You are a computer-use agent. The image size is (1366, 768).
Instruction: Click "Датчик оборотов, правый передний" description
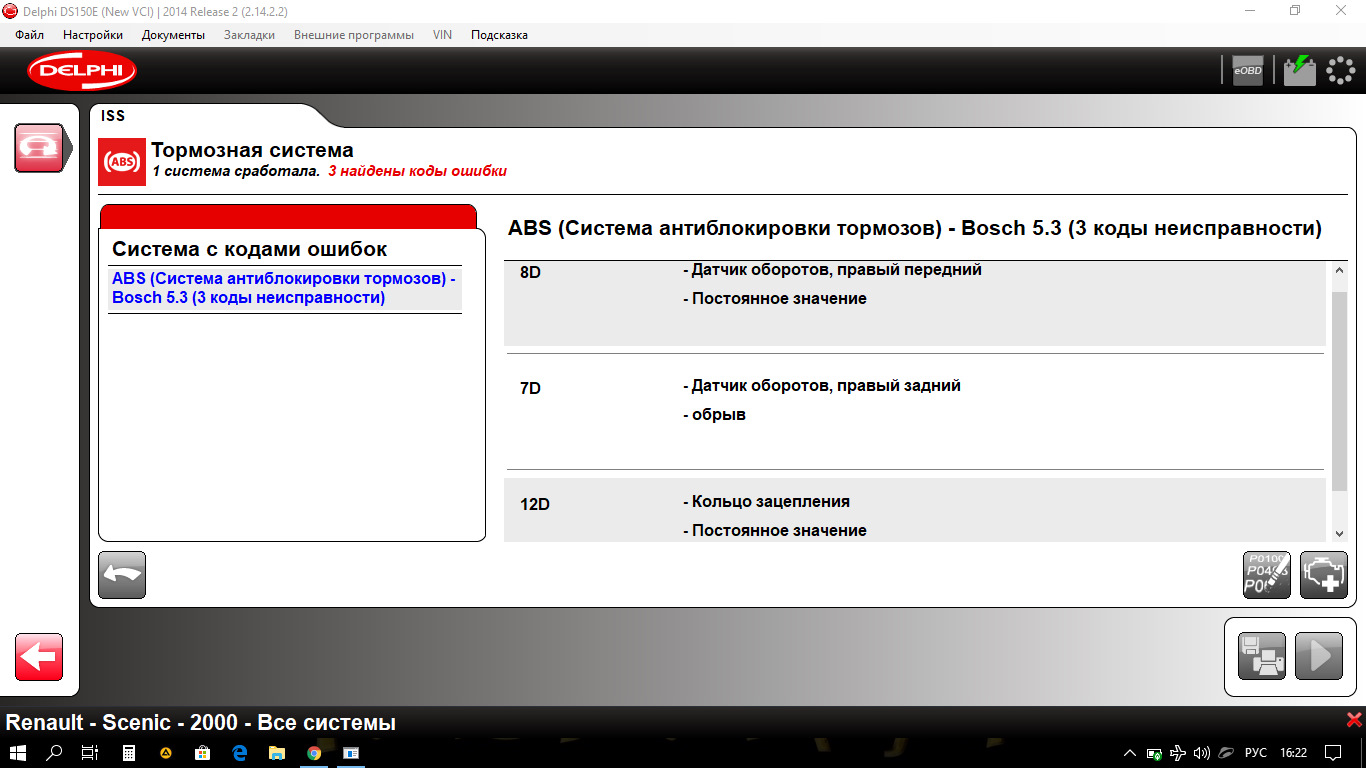[x=832, y=270]
